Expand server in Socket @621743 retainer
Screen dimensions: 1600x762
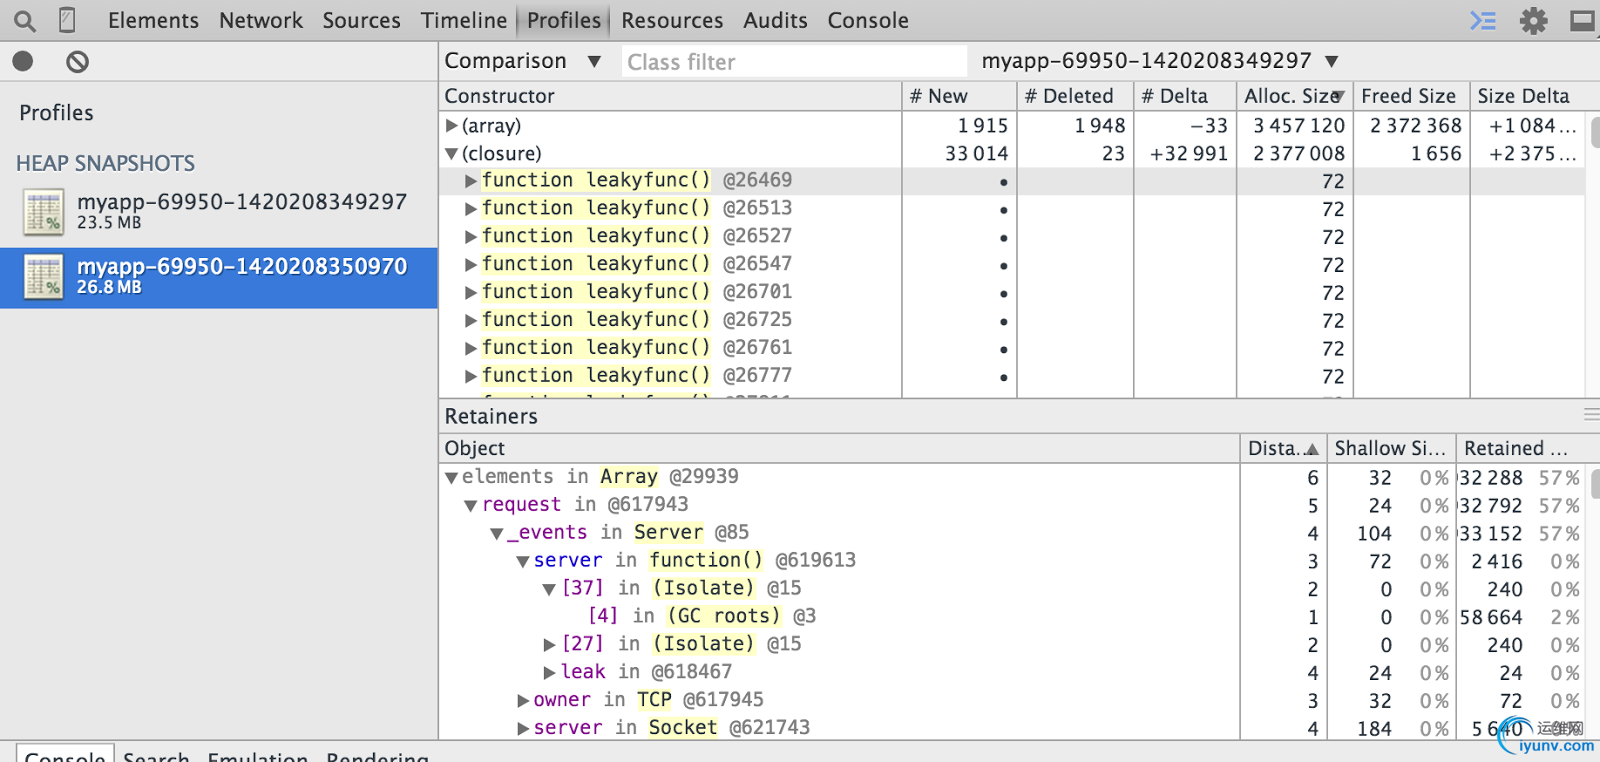(523, 729)
